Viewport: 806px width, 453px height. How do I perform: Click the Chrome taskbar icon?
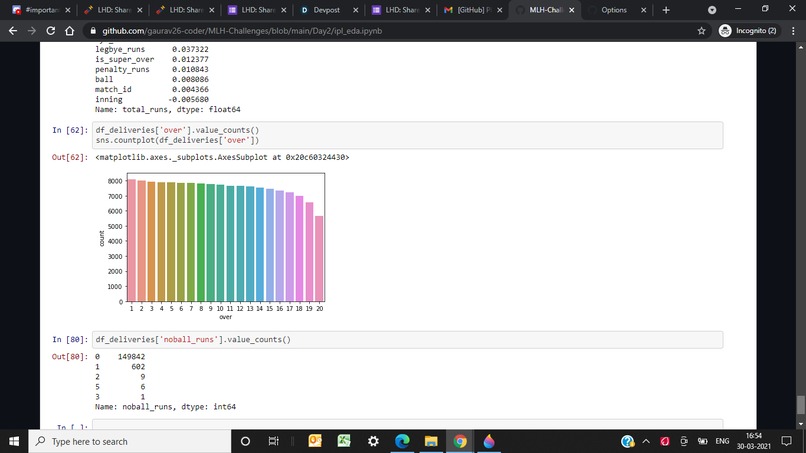(x=460, y=441)
